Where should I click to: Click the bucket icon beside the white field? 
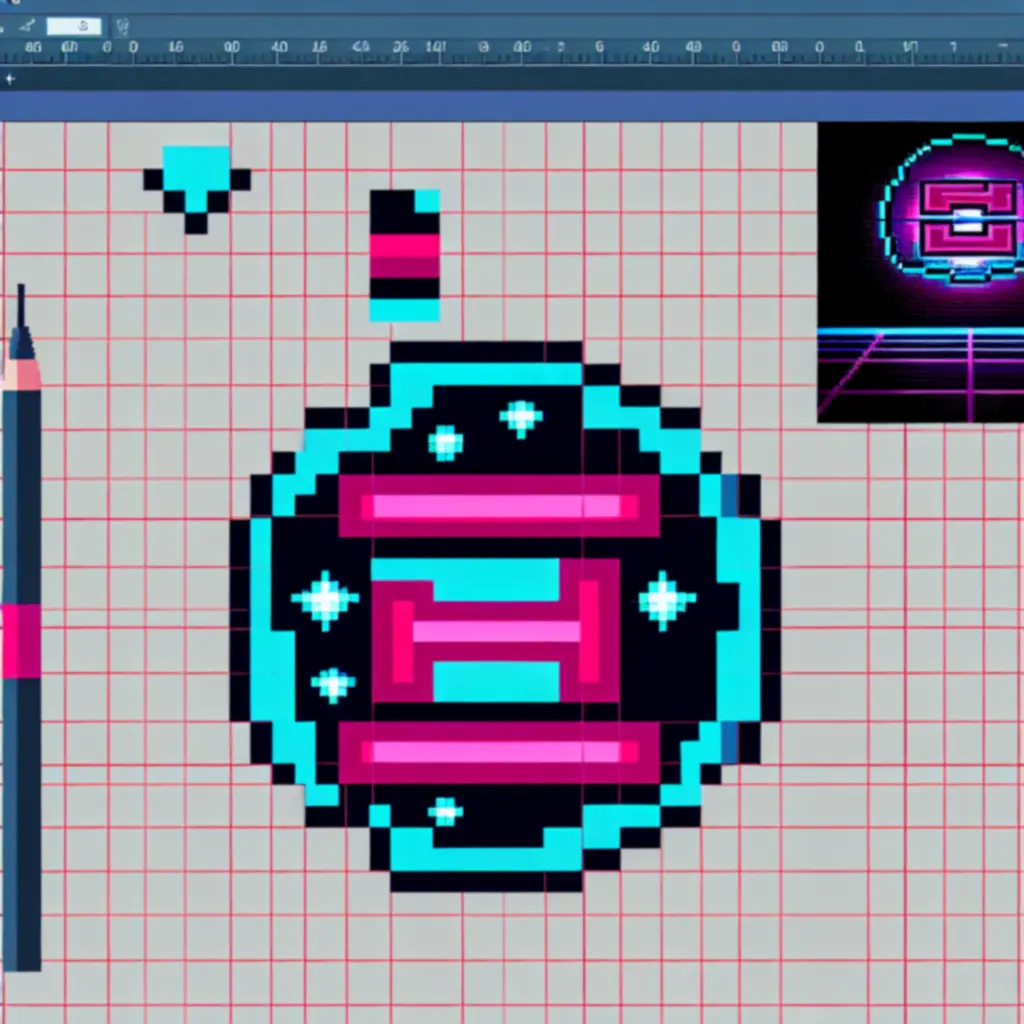(121, 27)
